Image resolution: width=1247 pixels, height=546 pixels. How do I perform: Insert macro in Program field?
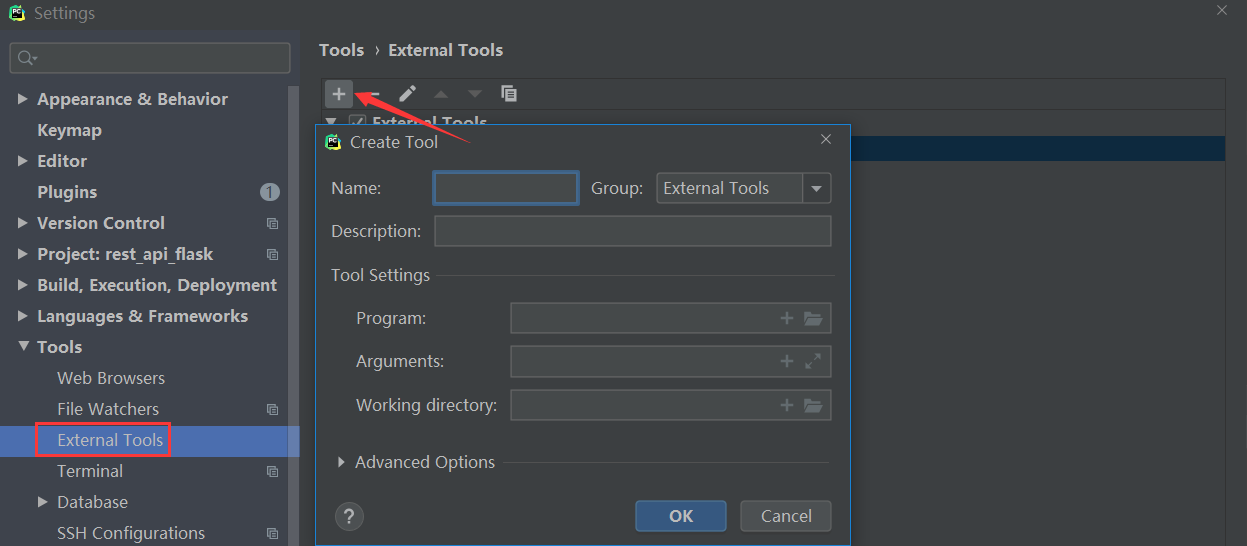point(787,318)
